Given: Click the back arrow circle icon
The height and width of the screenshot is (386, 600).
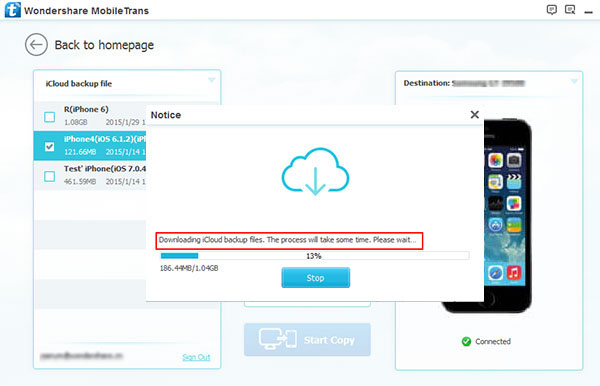Looking at the screenshot, I should (x=36, y=45).
